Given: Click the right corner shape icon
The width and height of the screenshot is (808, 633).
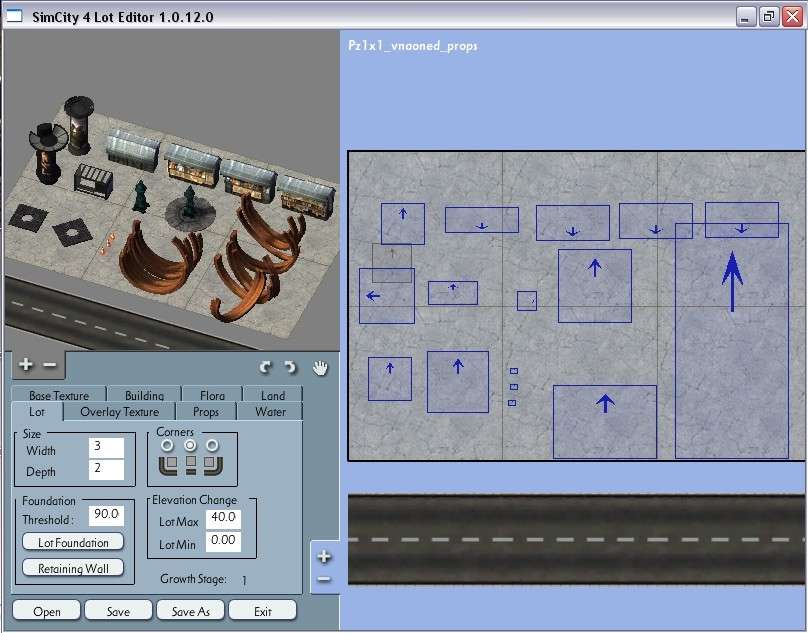Looking at the screenshot, I should click(213, 465).
